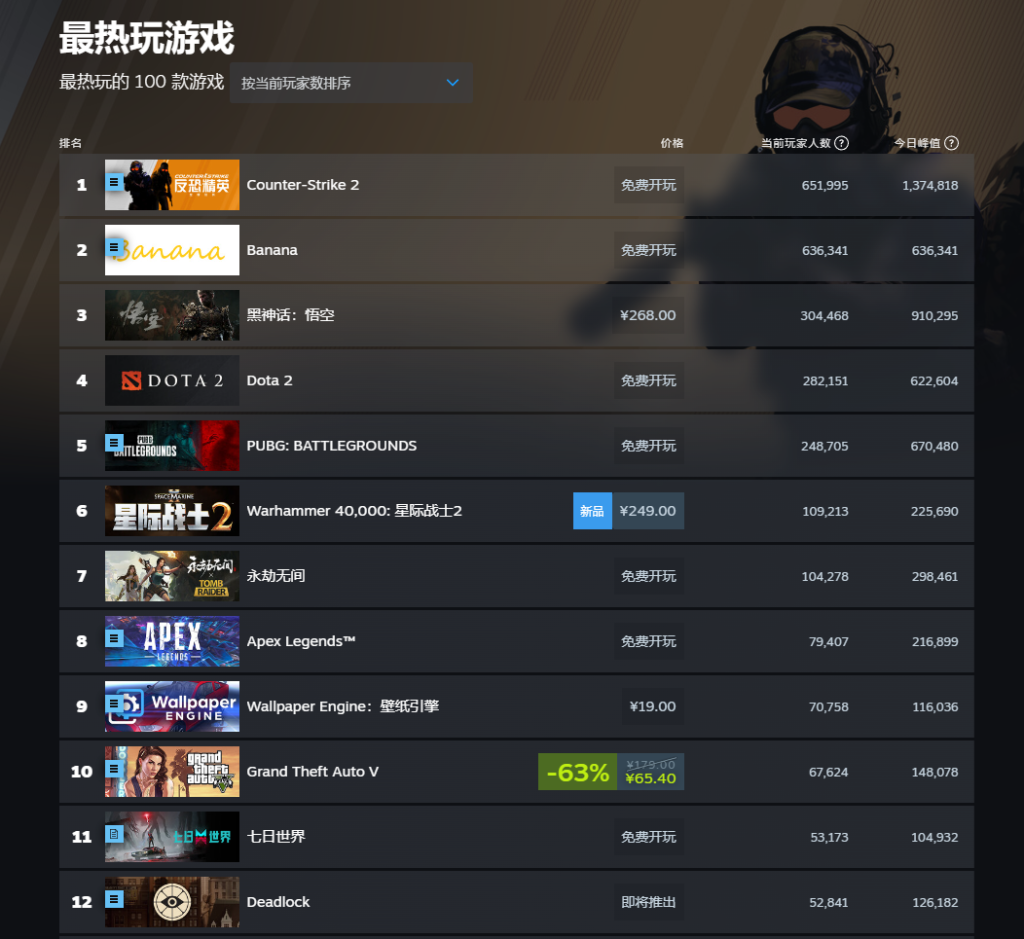Click the 新品 tag on Warhammer row

592,511
